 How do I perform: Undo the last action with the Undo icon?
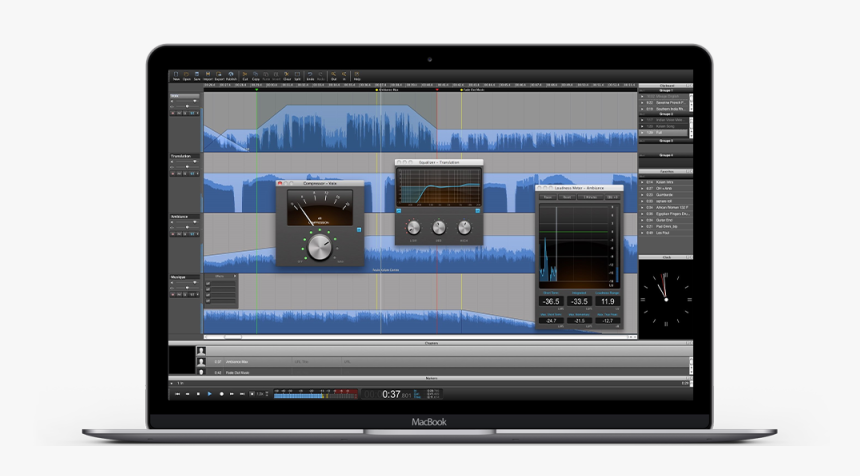(310, 76)
